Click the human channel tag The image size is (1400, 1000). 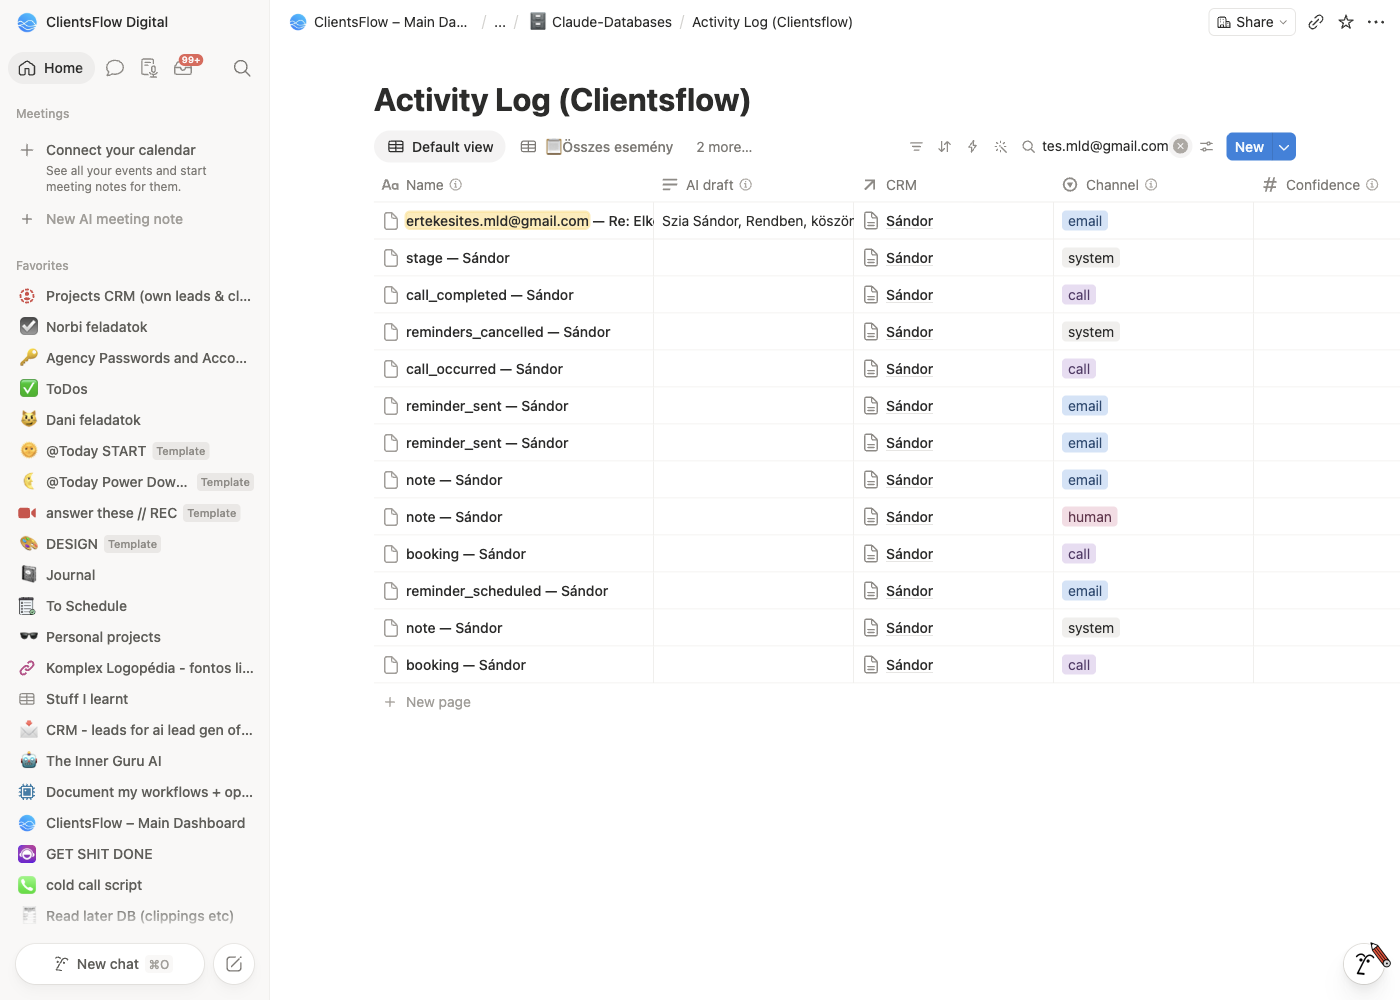1089,517
